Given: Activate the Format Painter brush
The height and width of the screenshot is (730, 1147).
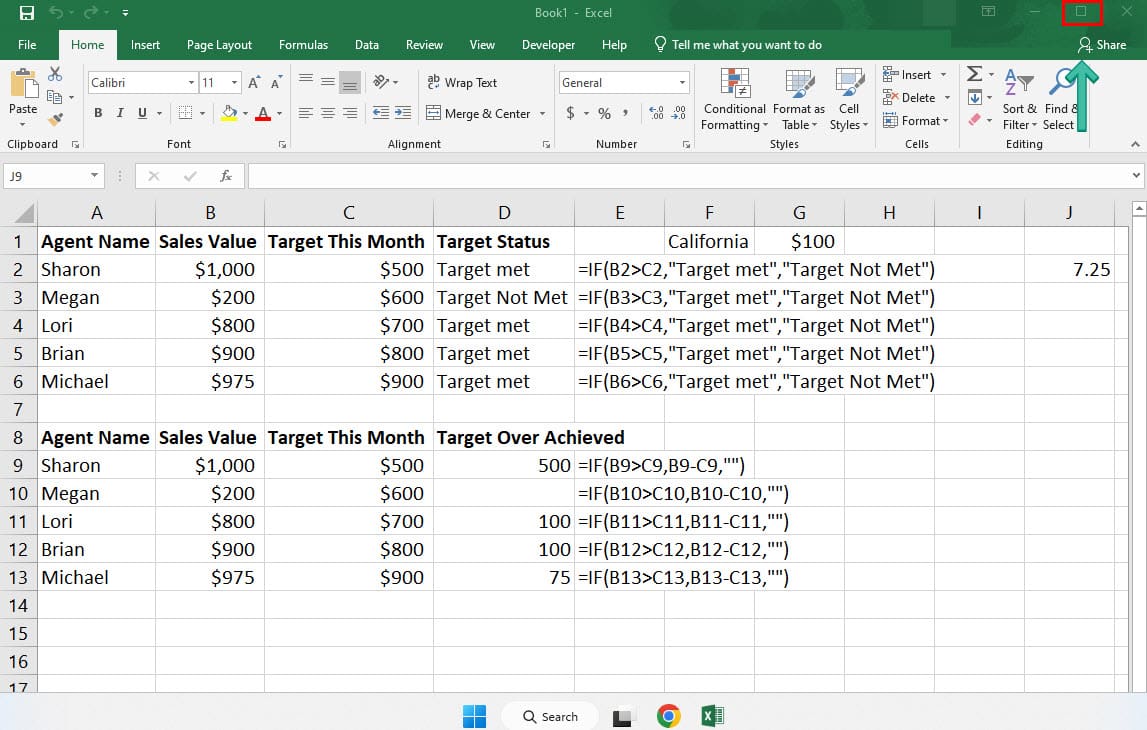Looking at the screenshot, I should click(x=55, y=118).
